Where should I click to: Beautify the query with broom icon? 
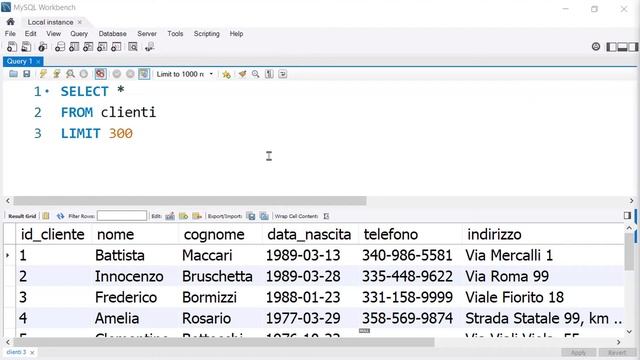point(242,74)
